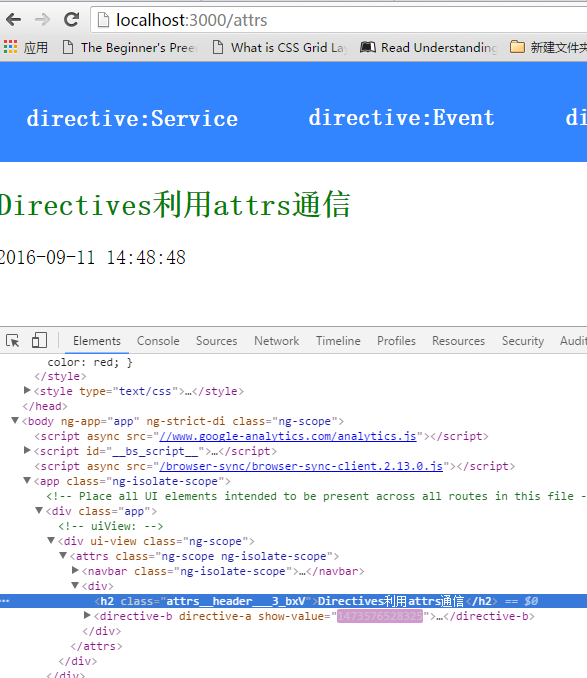
Task: Expand directive-b directive-a node
Action: pyautogui.click(x=87, y=615)
